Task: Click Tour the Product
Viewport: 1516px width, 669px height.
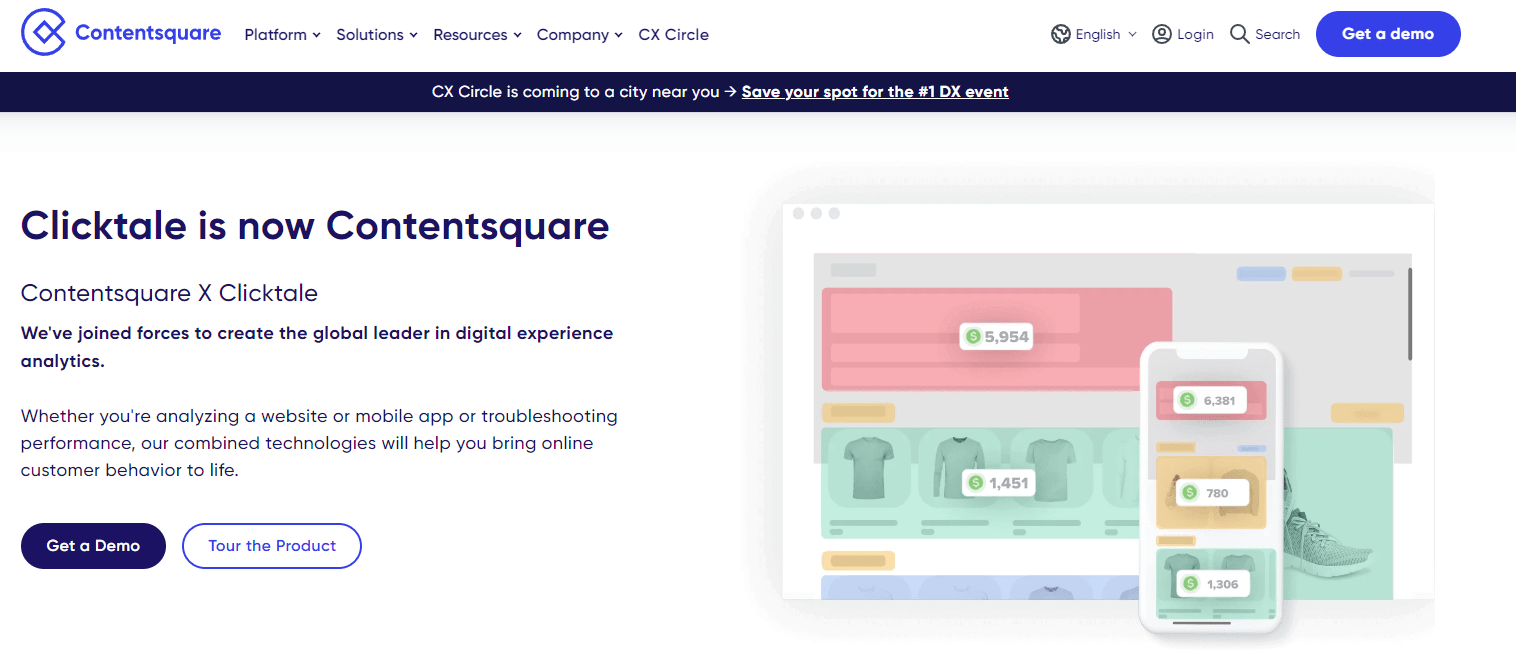Action: [271, 546]
